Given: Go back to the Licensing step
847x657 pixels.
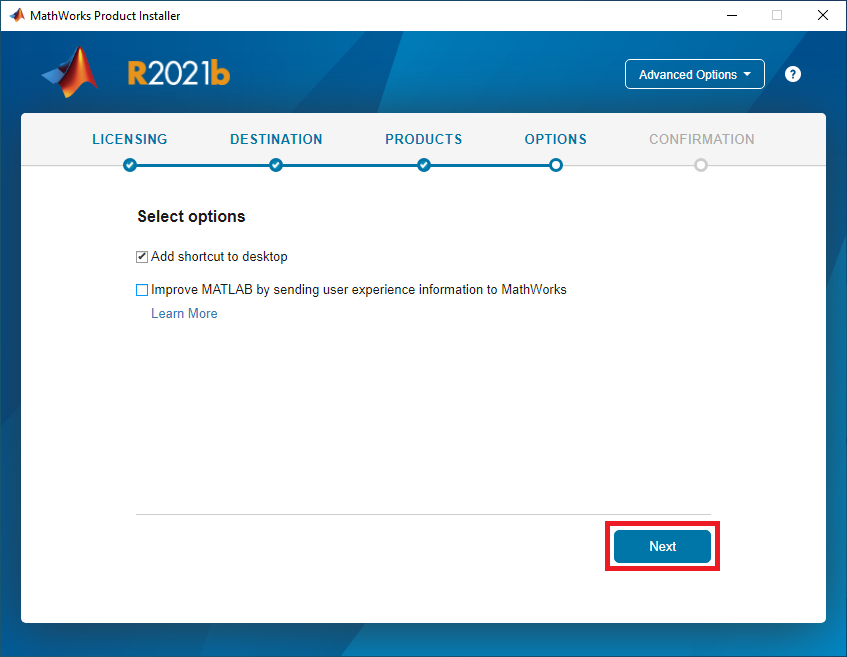Looking at the screenshot, I should (130, 139).
